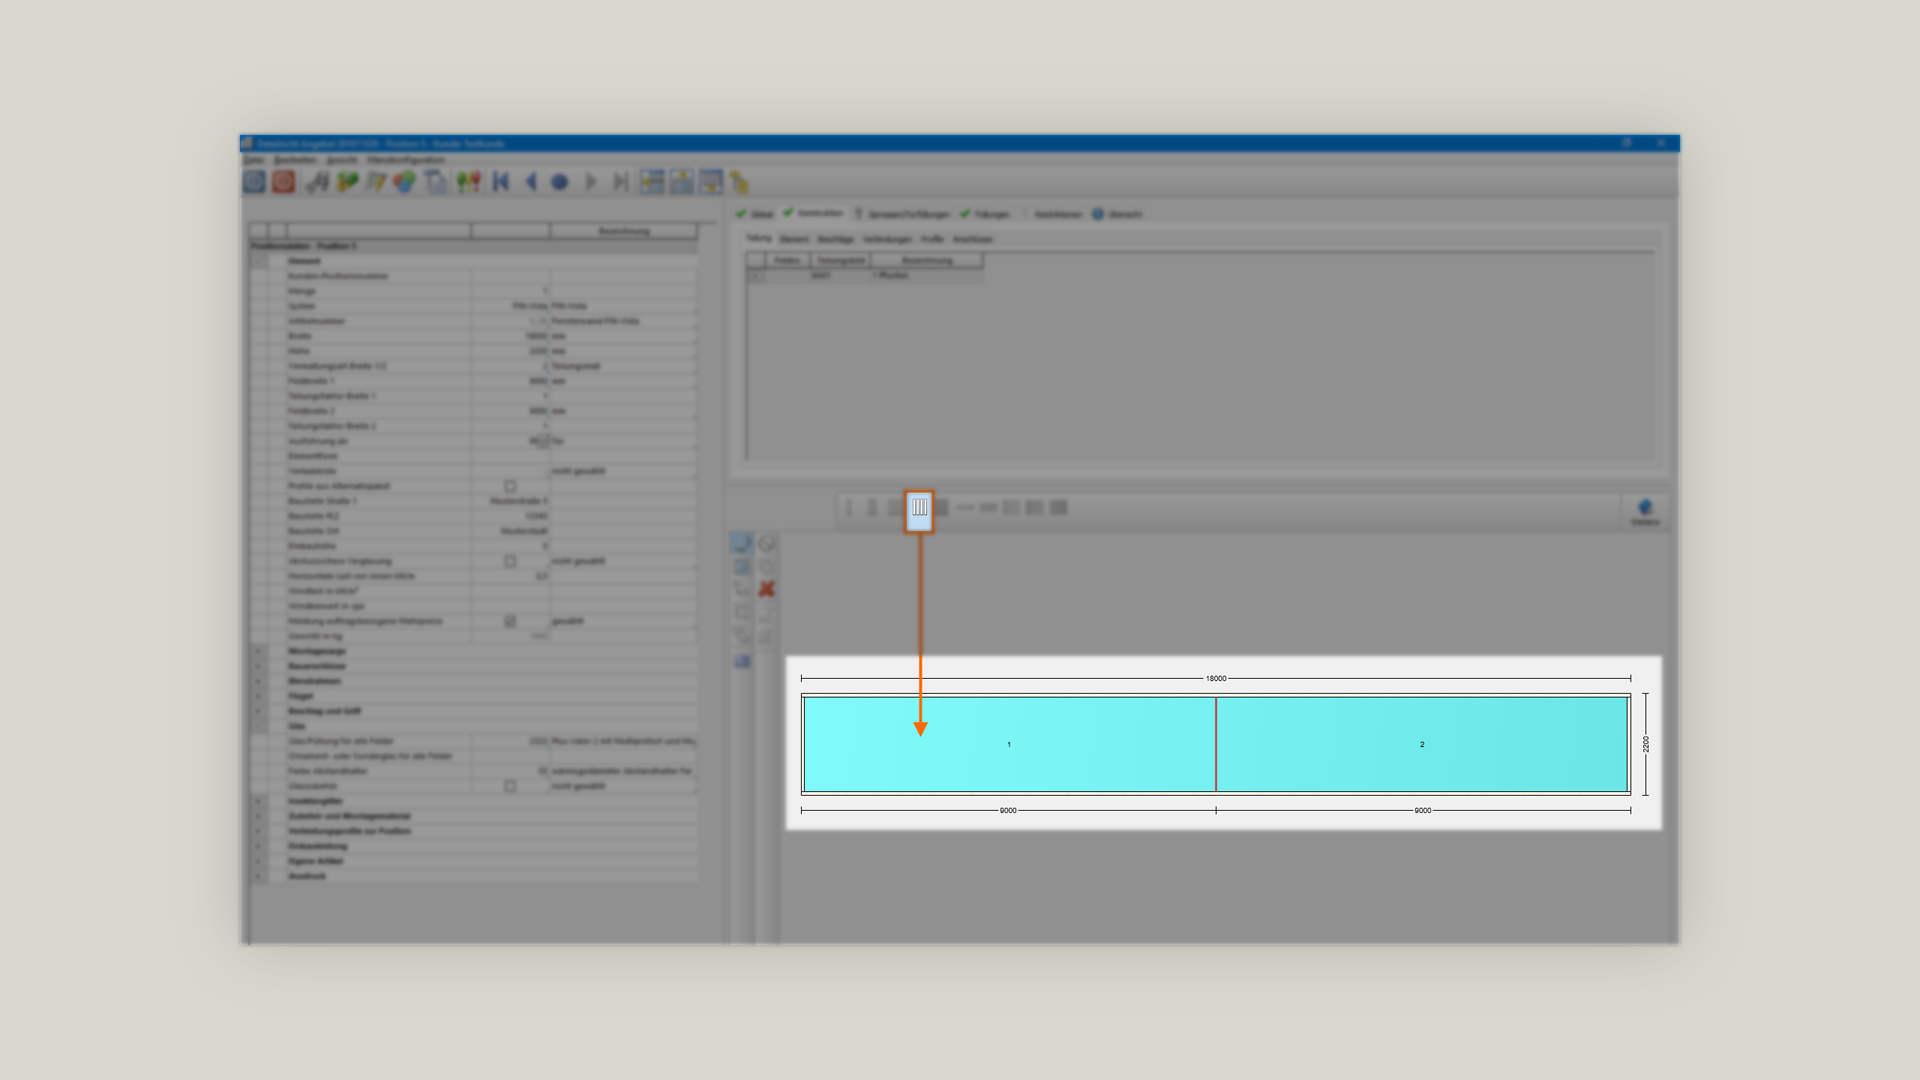Click the blue circle navigation icon

pyautogui.click(x=560, y=182)
